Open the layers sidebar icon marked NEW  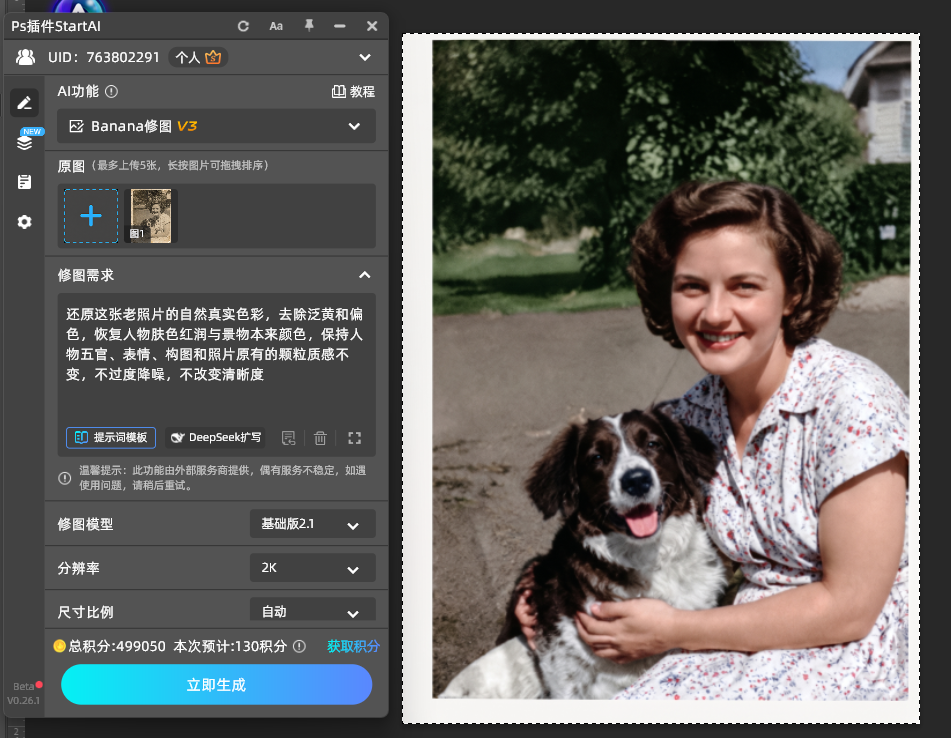click(x=25, y=141)
